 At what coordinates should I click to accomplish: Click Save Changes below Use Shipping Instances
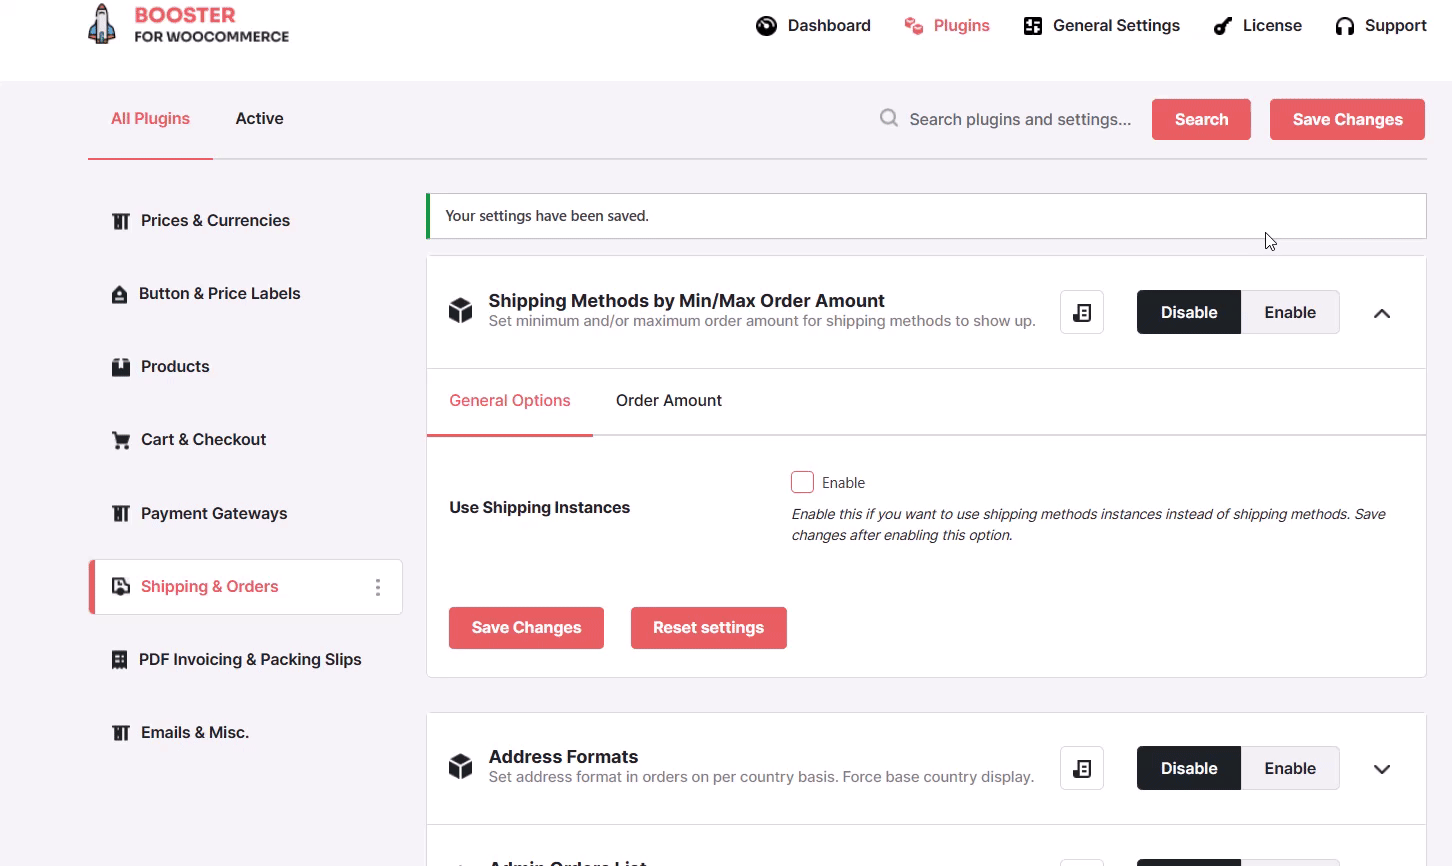point(526,628)
